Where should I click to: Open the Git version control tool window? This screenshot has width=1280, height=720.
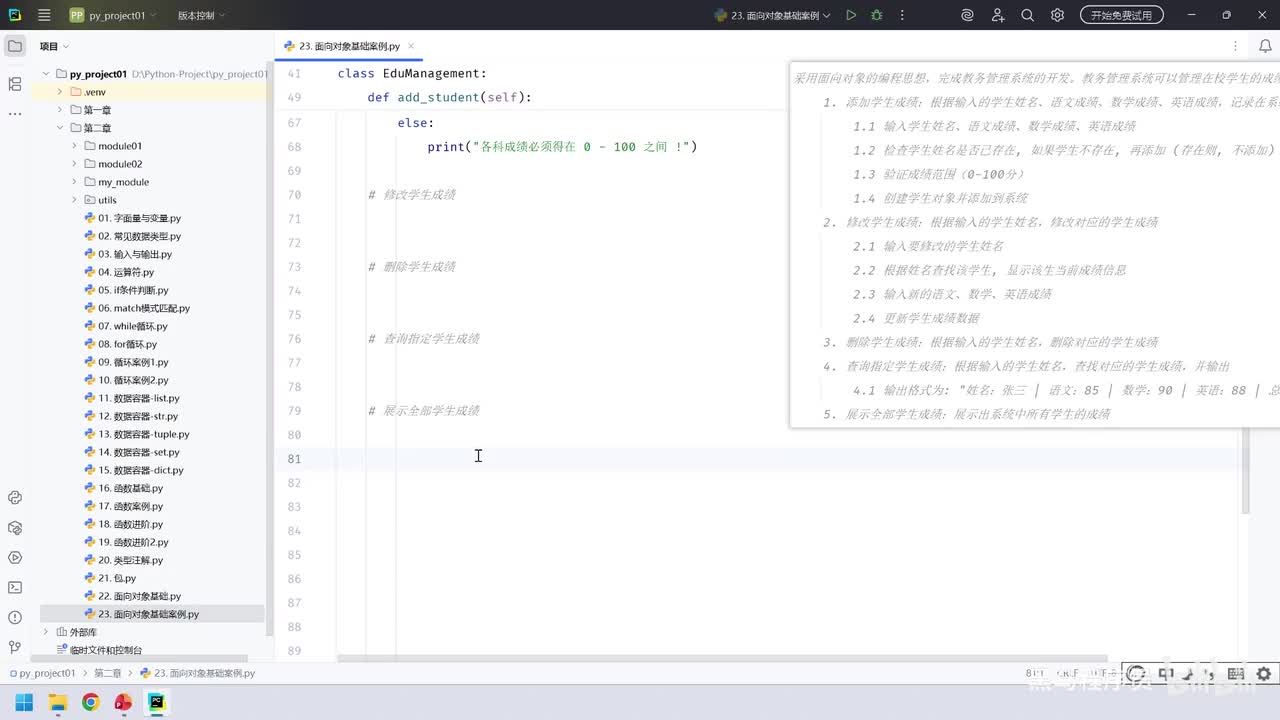point(14,647)
